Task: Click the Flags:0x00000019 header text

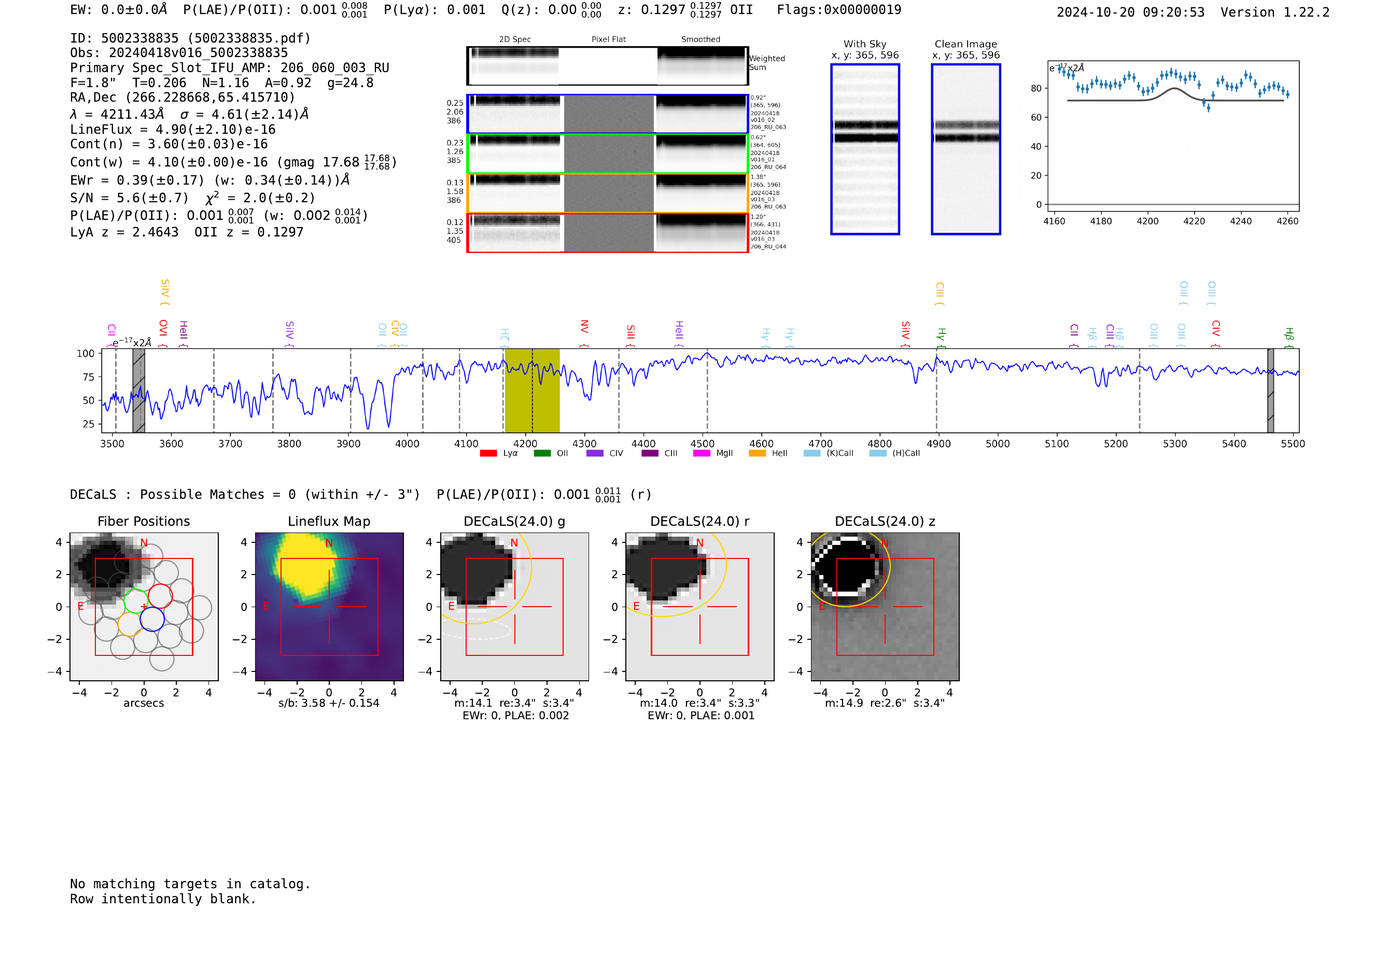Action: tap(839, 10)
